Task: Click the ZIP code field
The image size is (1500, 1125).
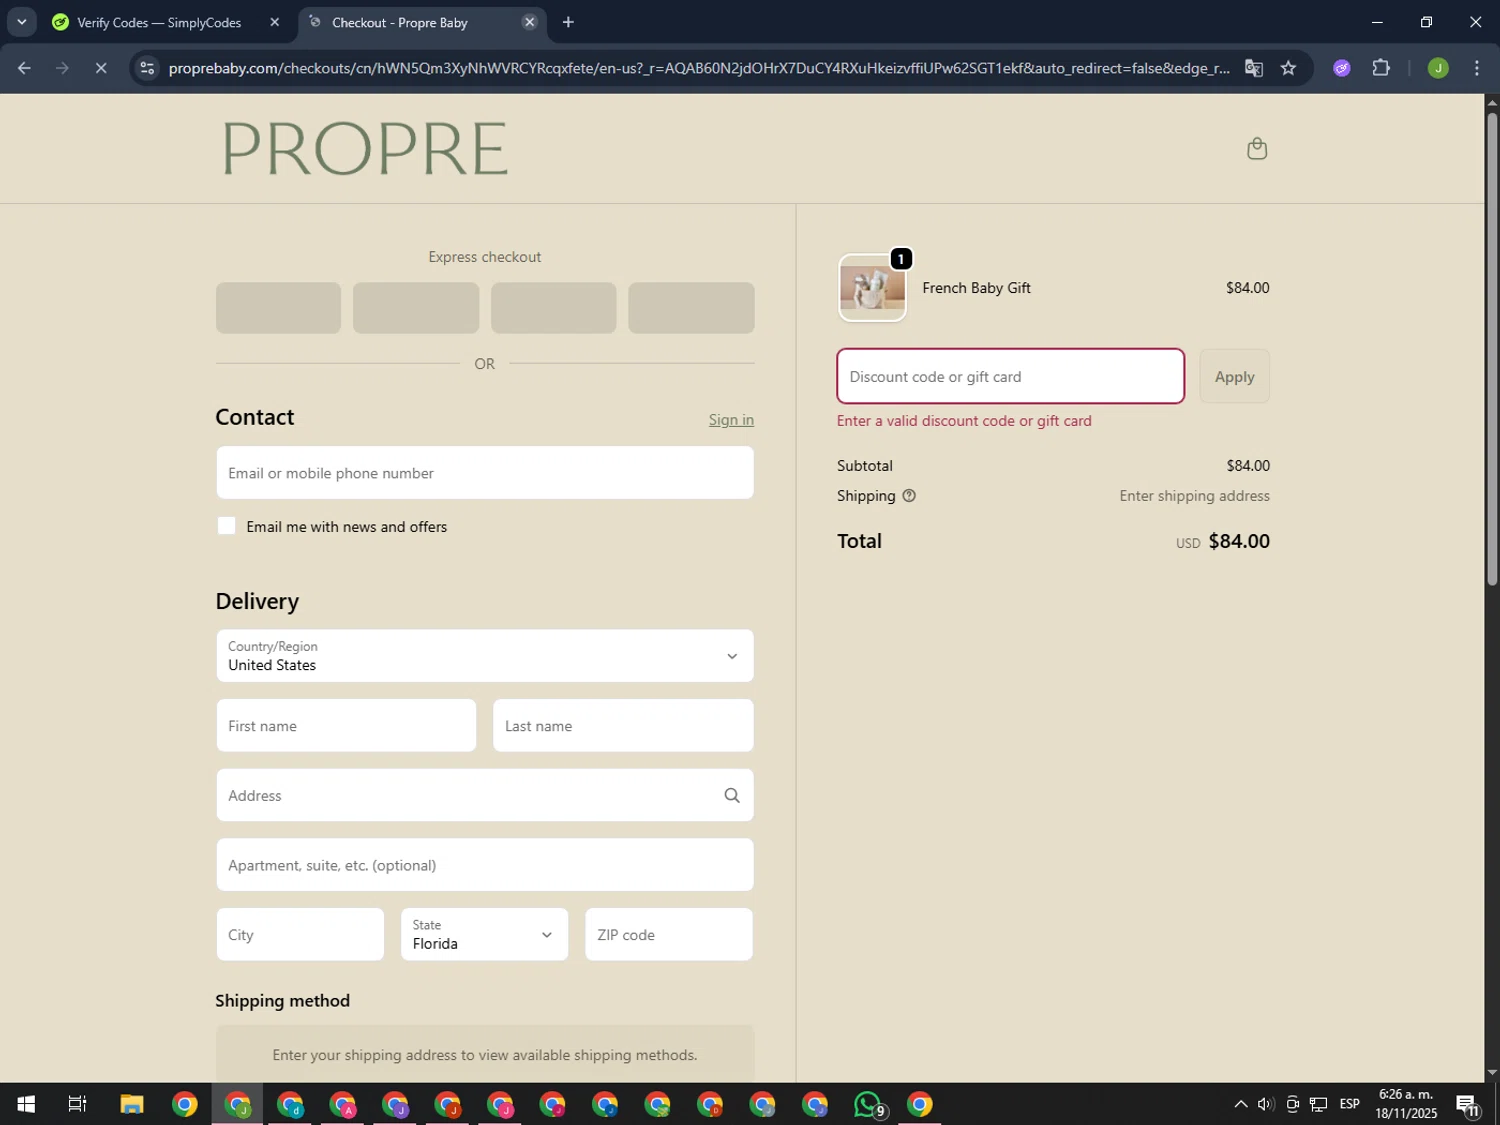Action: [669, 934]
